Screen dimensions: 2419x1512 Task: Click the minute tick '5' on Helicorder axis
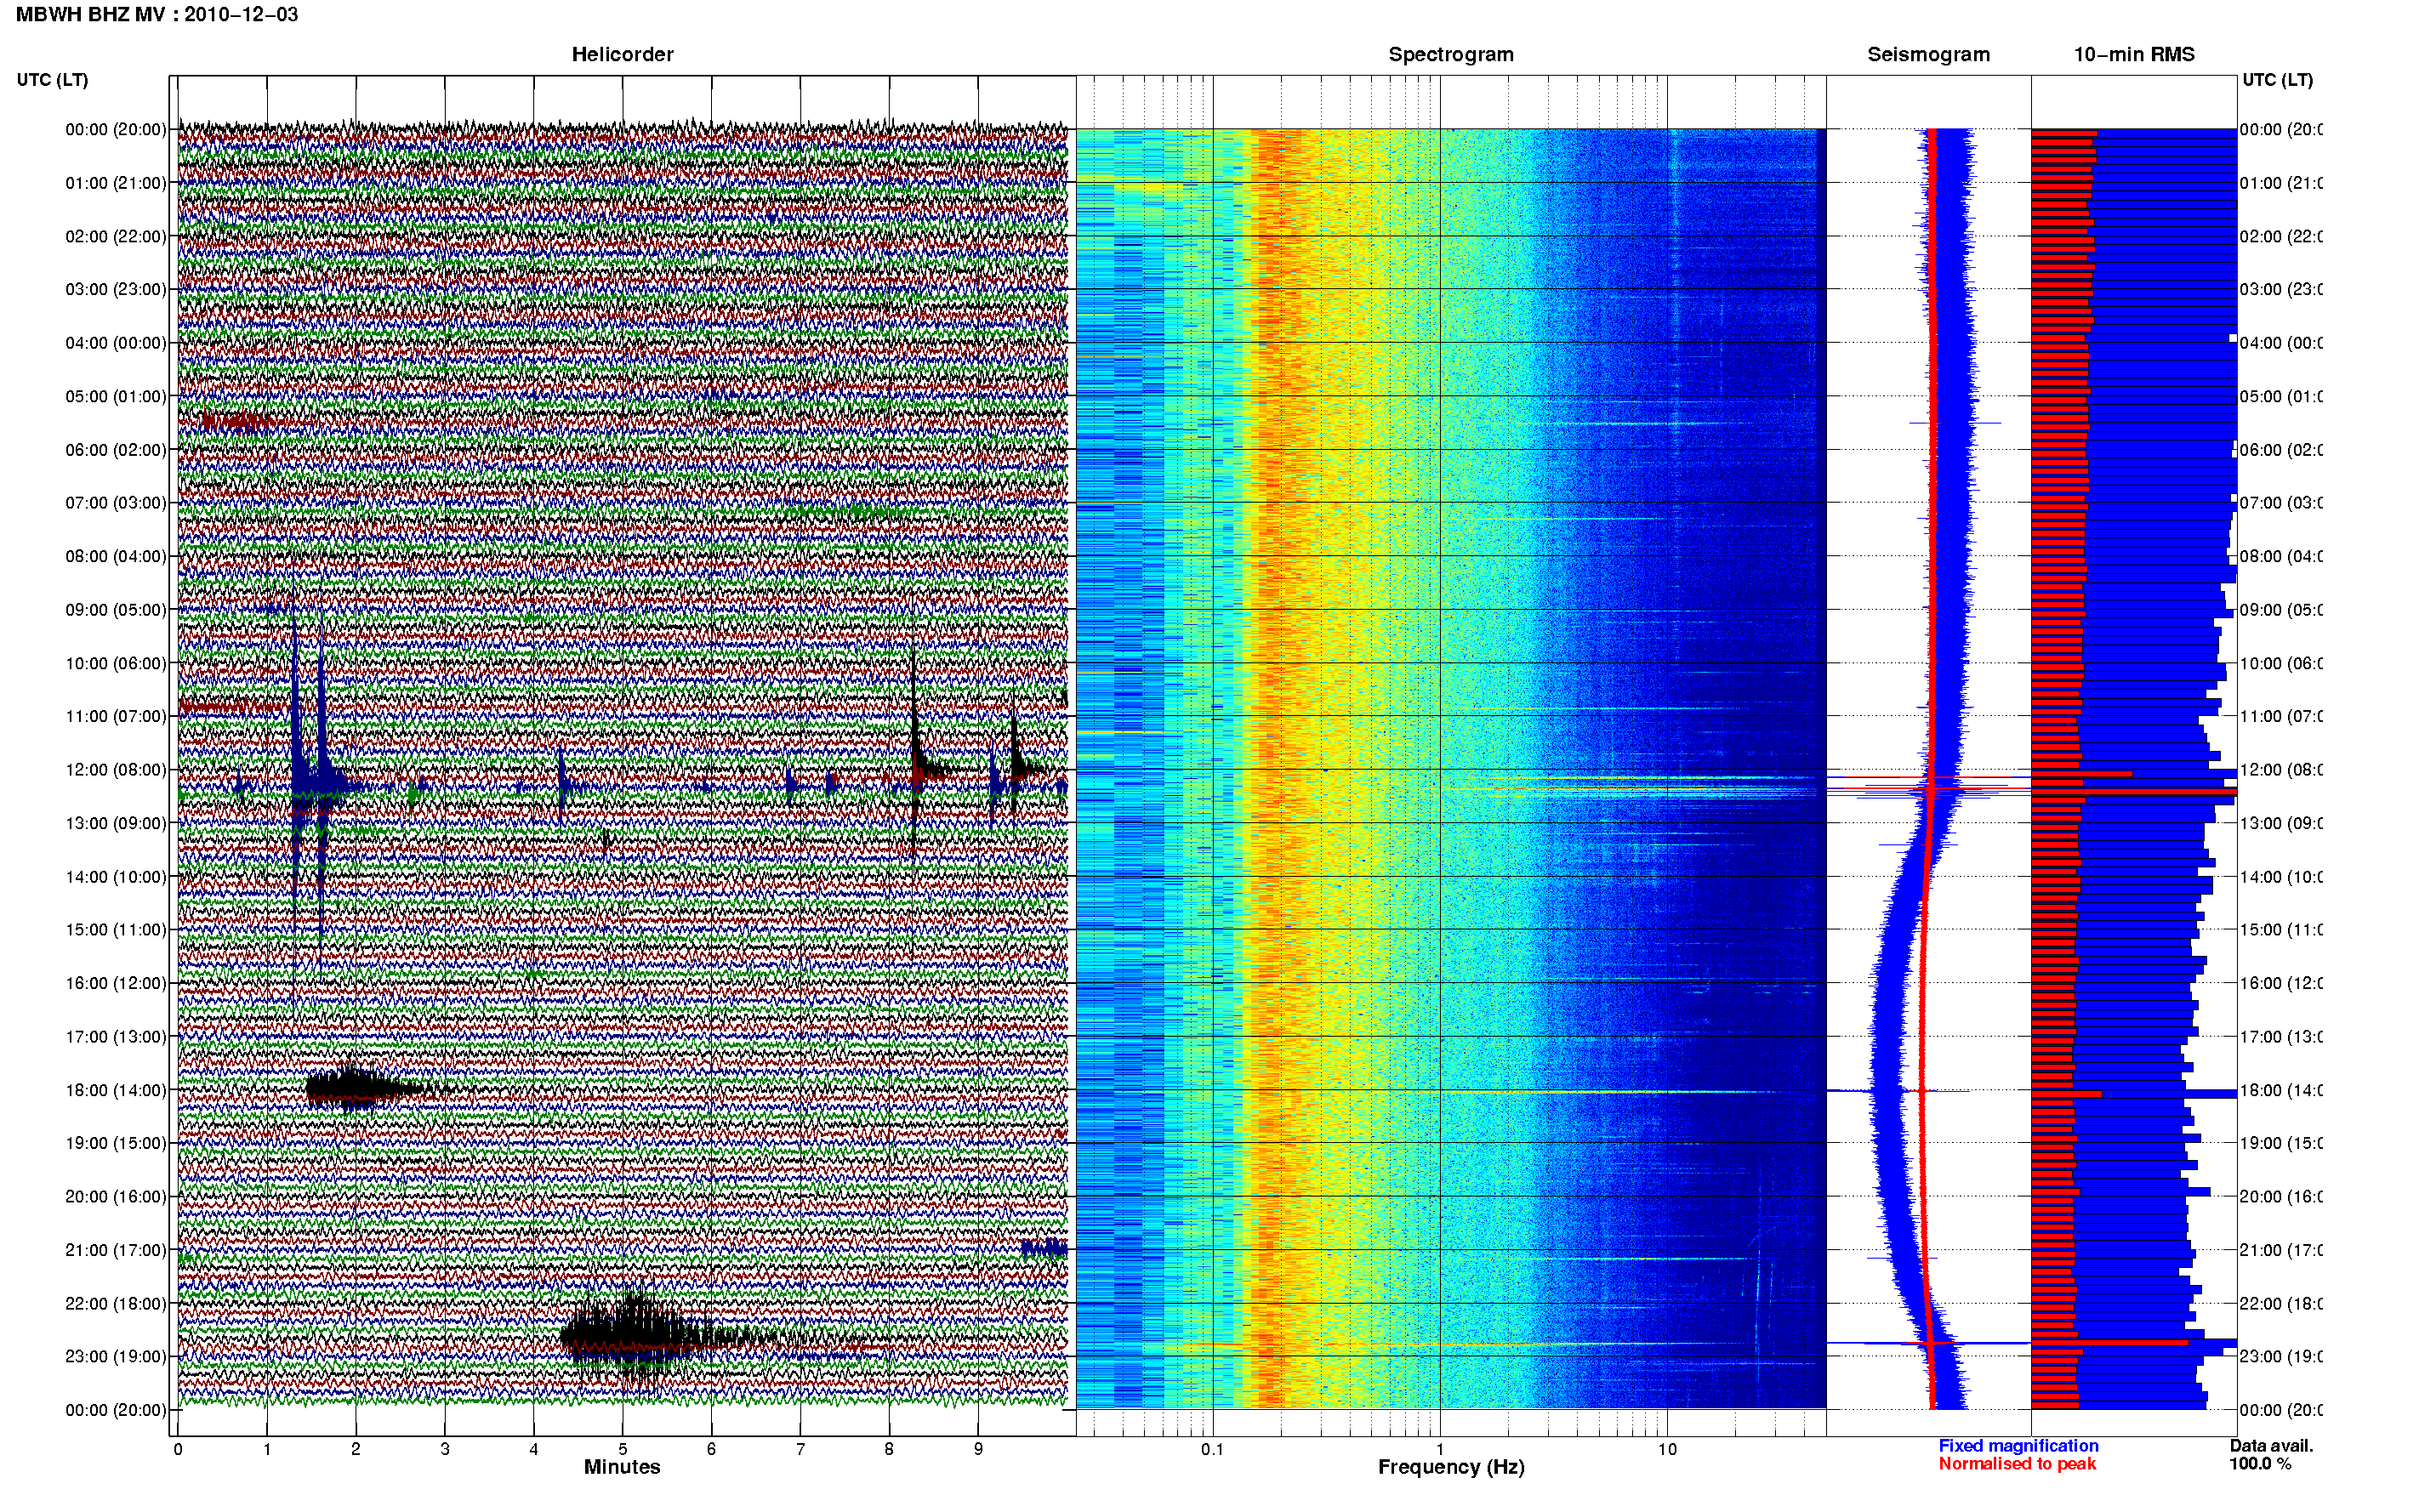[x=622, y=1449]
